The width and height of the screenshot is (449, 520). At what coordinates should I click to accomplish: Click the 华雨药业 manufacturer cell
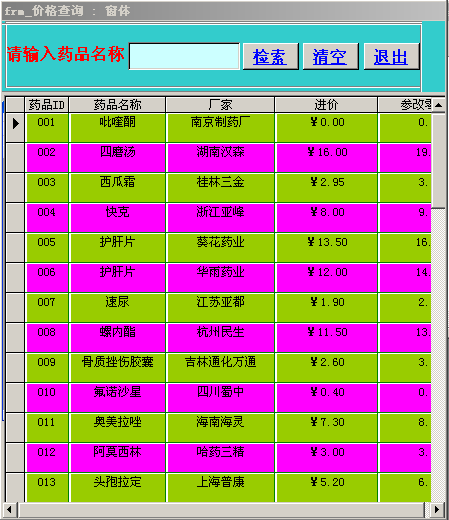[x=221, y=278]
